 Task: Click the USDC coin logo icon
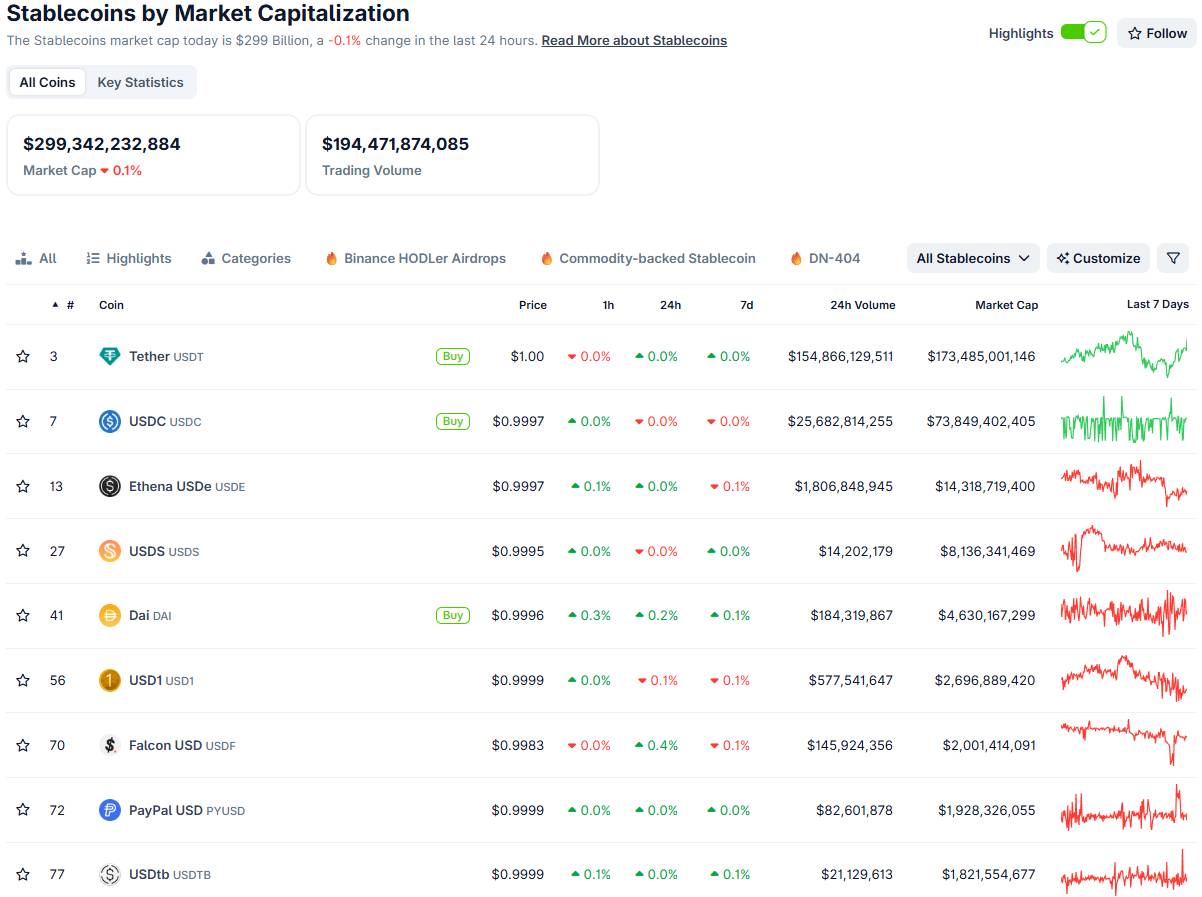(110, 421)
